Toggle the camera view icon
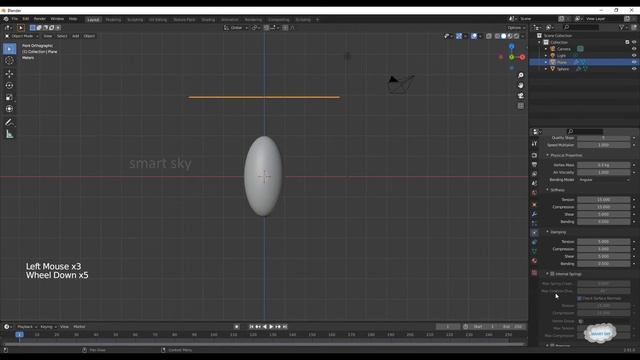This screenshot has width=640, height=360. click(520, 96)
